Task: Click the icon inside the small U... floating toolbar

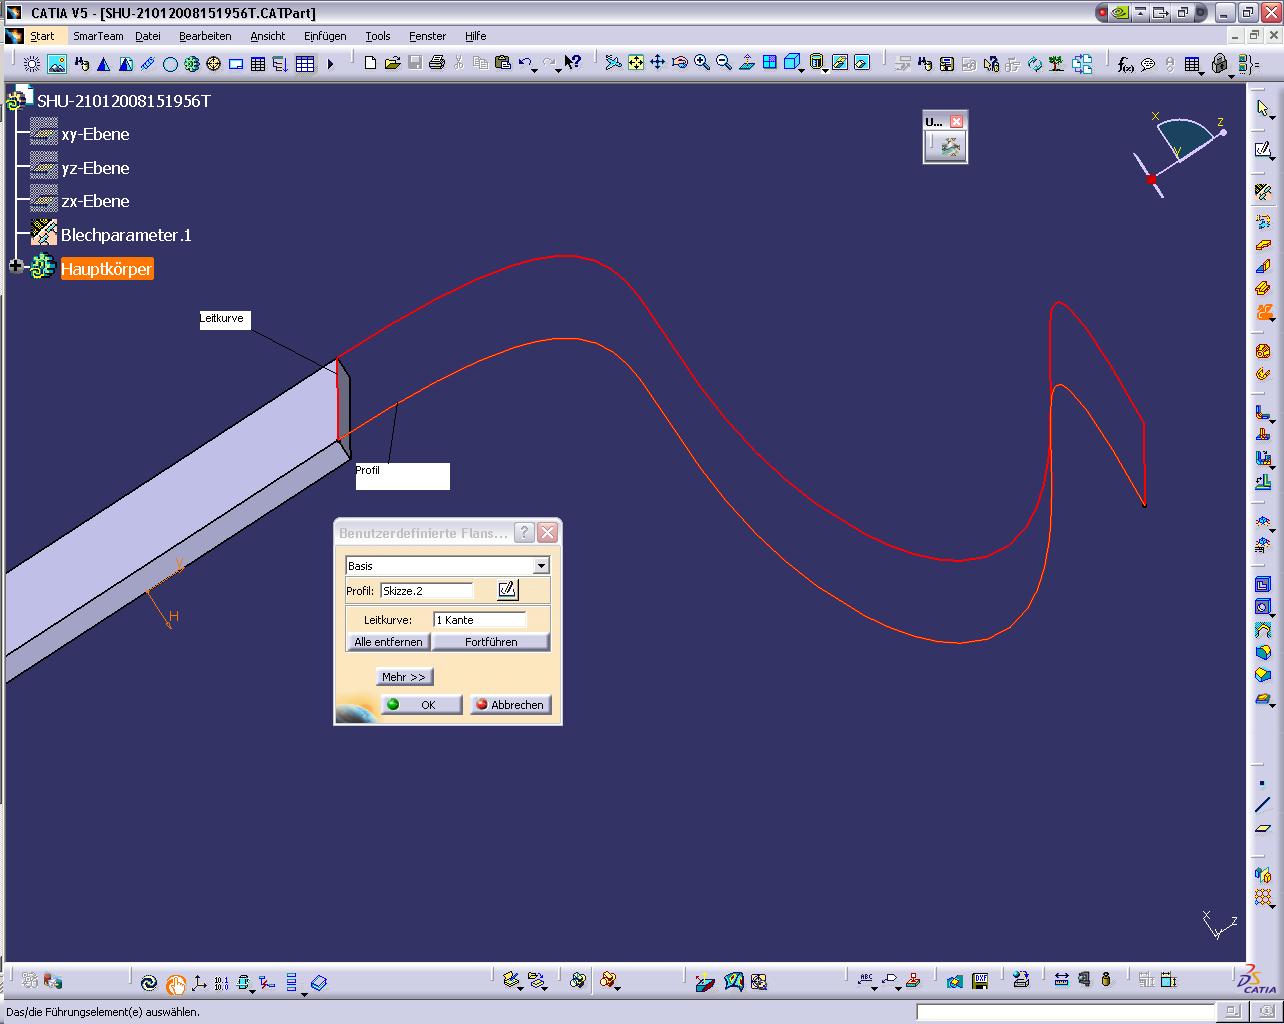Action: click(950, 147)
